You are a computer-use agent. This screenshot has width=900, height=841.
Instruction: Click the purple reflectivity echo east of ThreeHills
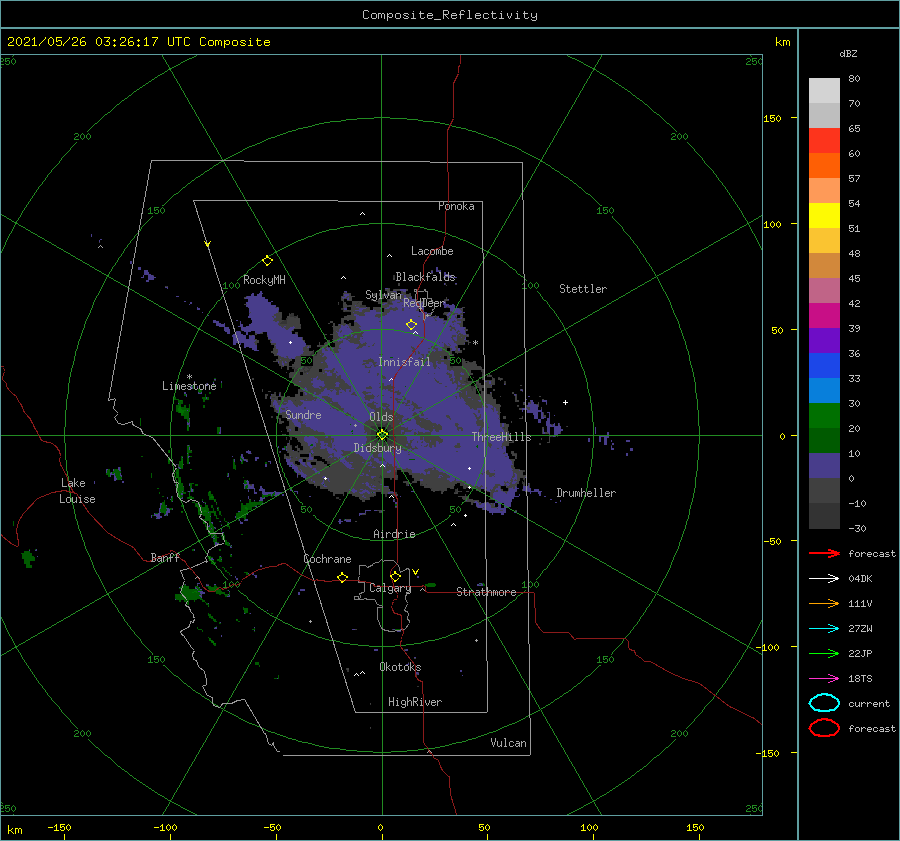click(x=542, y=416)
